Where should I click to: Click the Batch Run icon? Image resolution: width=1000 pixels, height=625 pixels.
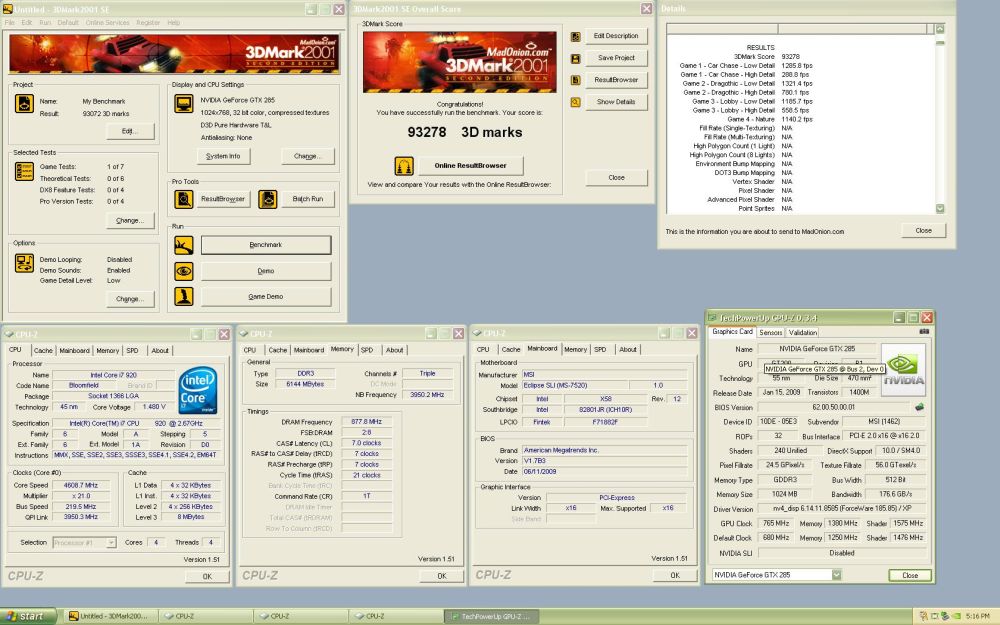point(268,199)
